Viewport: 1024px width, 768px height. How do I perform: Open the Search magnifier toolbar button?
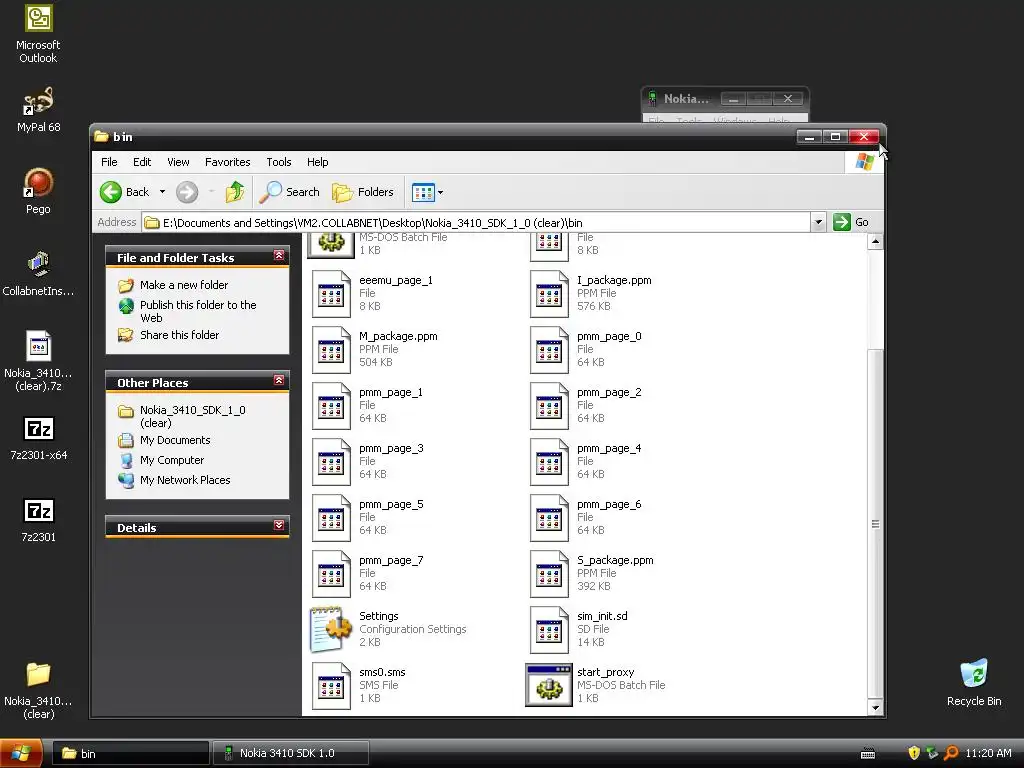pos(289,192)
